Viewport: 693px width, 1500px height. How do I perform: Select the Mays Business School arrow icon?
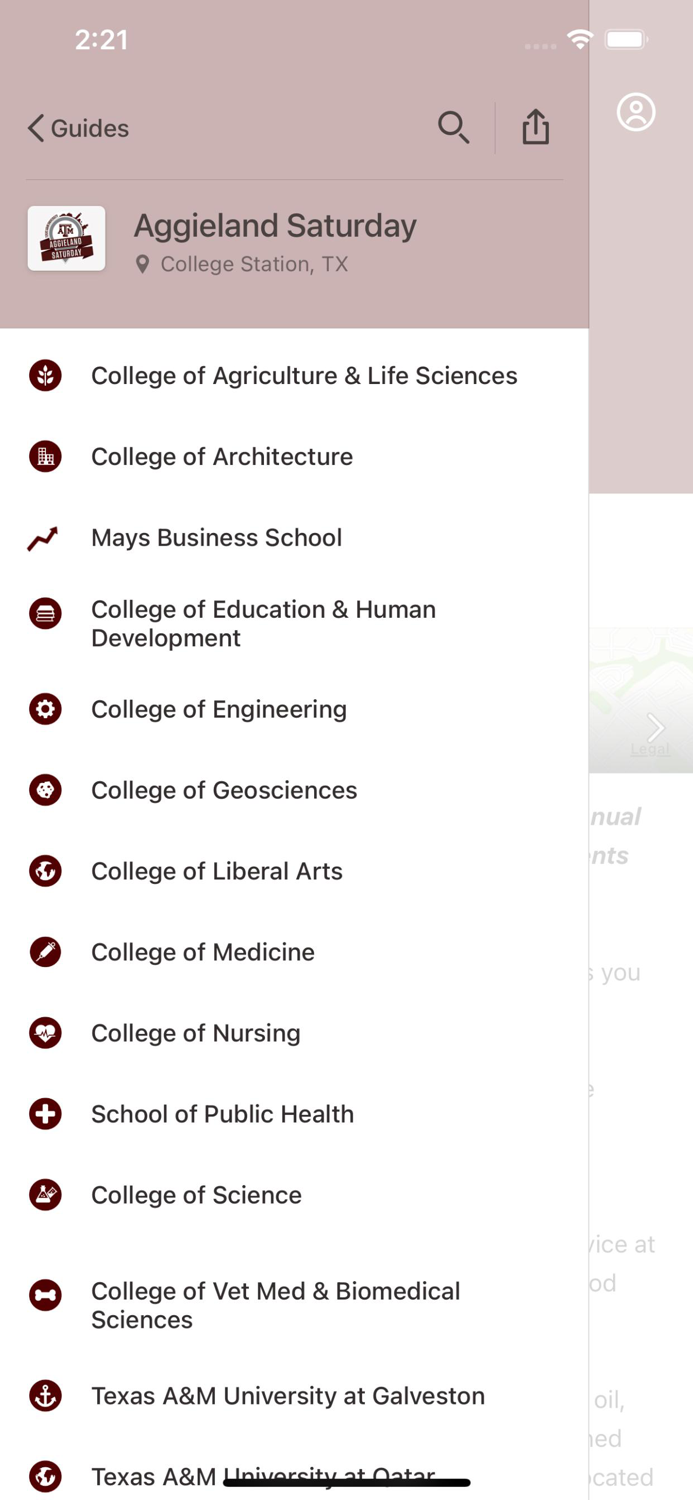coord(45,537)
